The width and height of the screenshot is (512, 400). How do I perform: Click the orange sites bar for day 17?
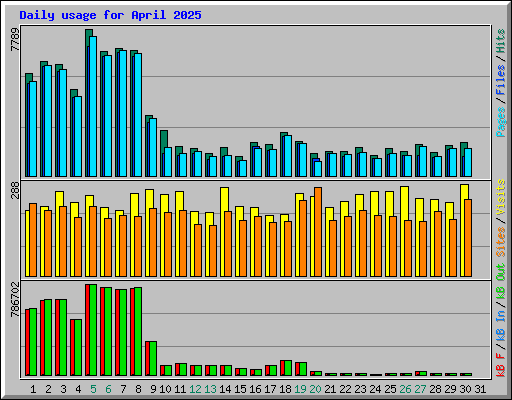[273, 250]
